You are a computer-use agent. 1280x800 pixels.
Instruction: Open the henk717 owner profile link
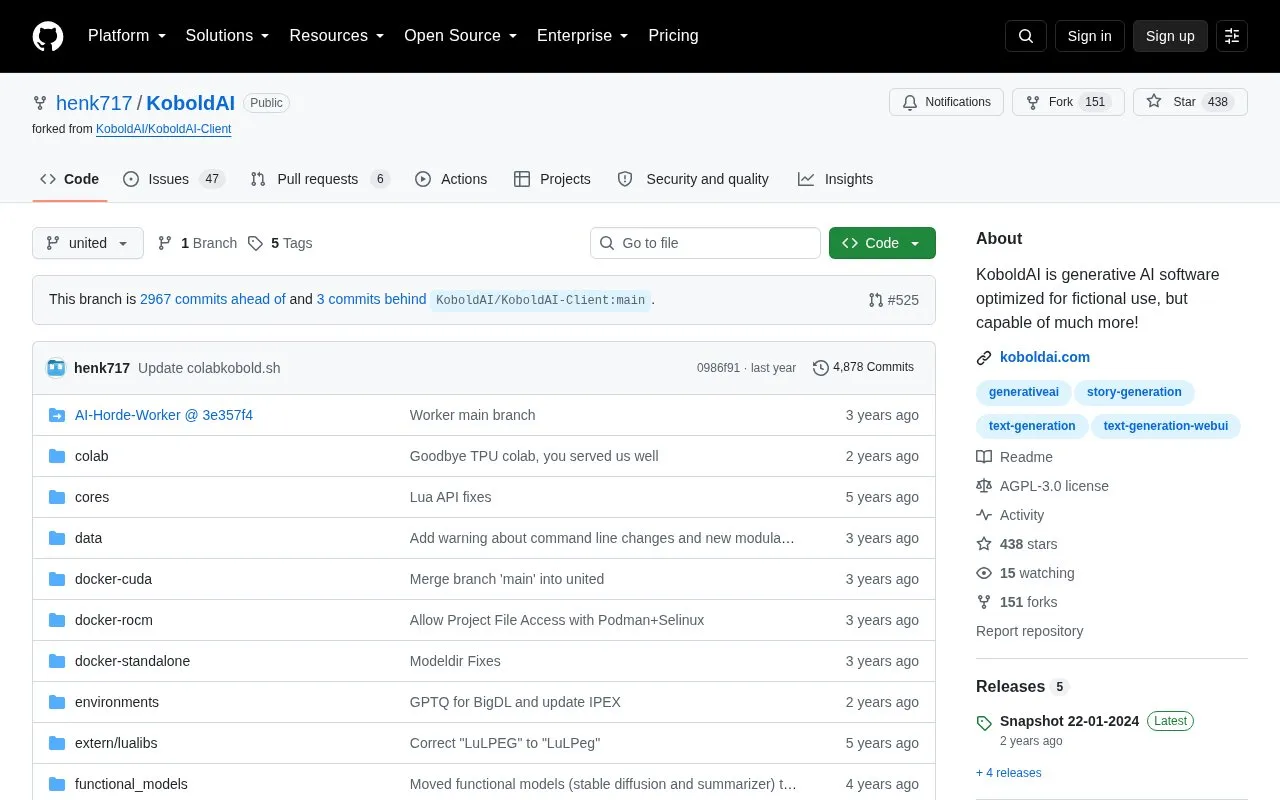[x=94, y=103]
